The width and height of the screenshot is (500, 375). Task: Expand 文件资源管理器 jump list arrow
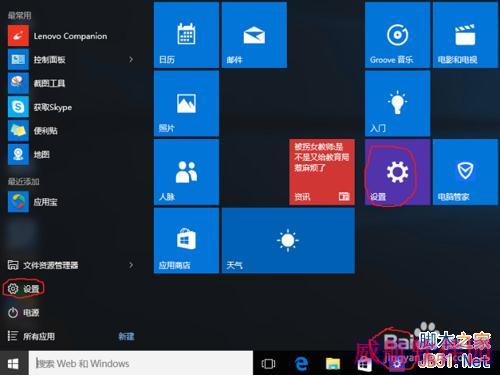coord(131,265)
